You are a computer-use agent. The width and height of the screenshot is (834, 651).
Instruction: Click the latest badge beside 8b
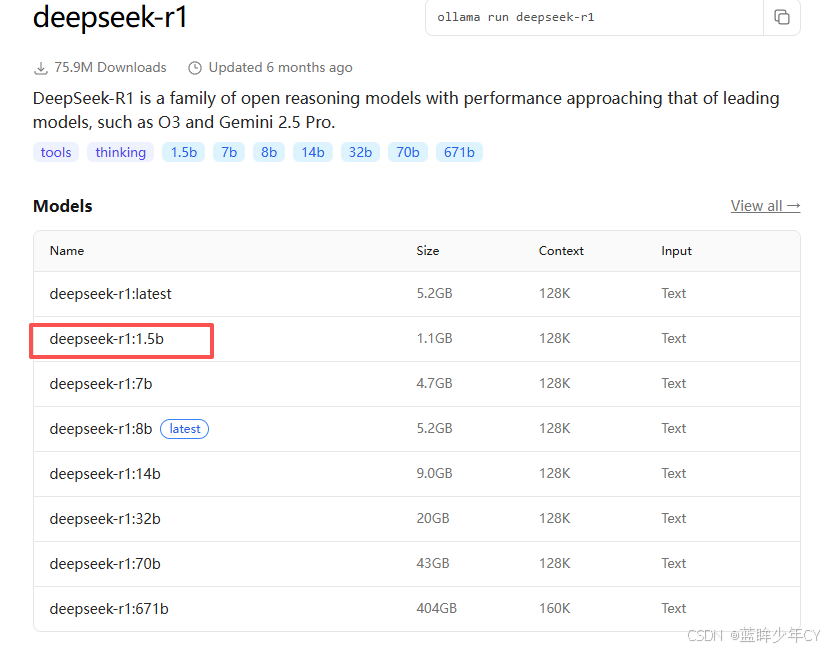pyautogui.click(x=185, y=429)
